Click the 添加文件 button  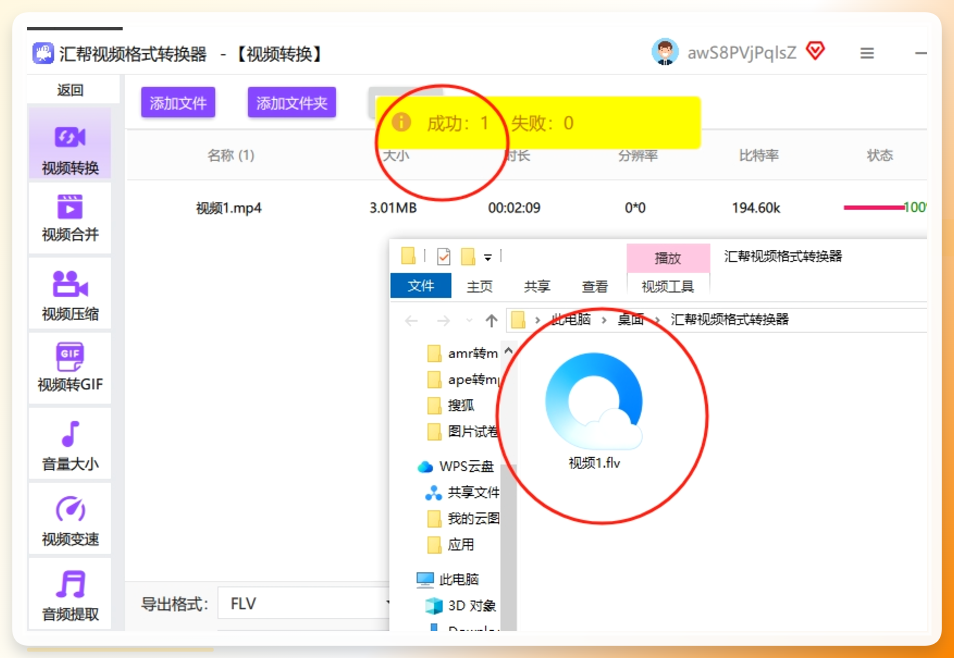click(x=178, y=103)
